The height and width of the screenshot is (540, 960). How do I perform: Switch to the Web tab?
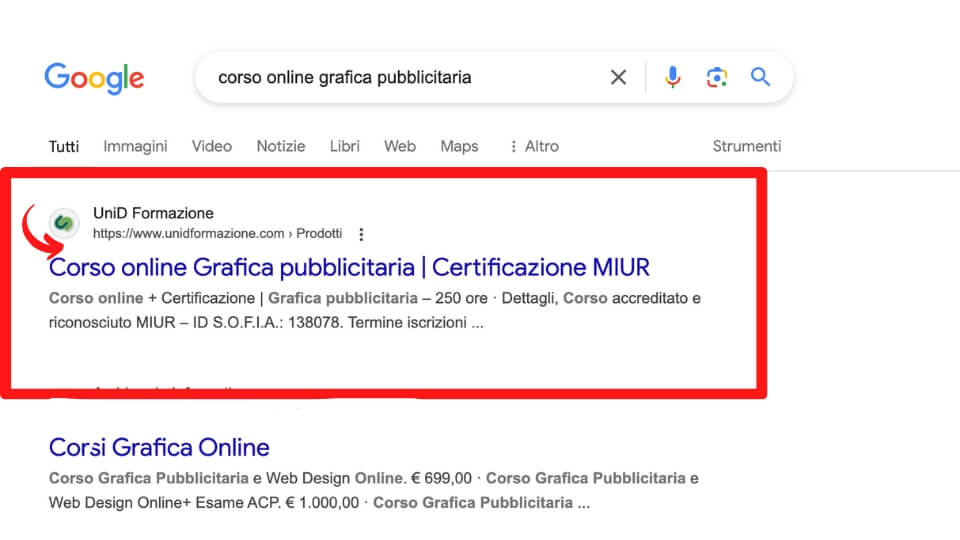coord(400,146)
